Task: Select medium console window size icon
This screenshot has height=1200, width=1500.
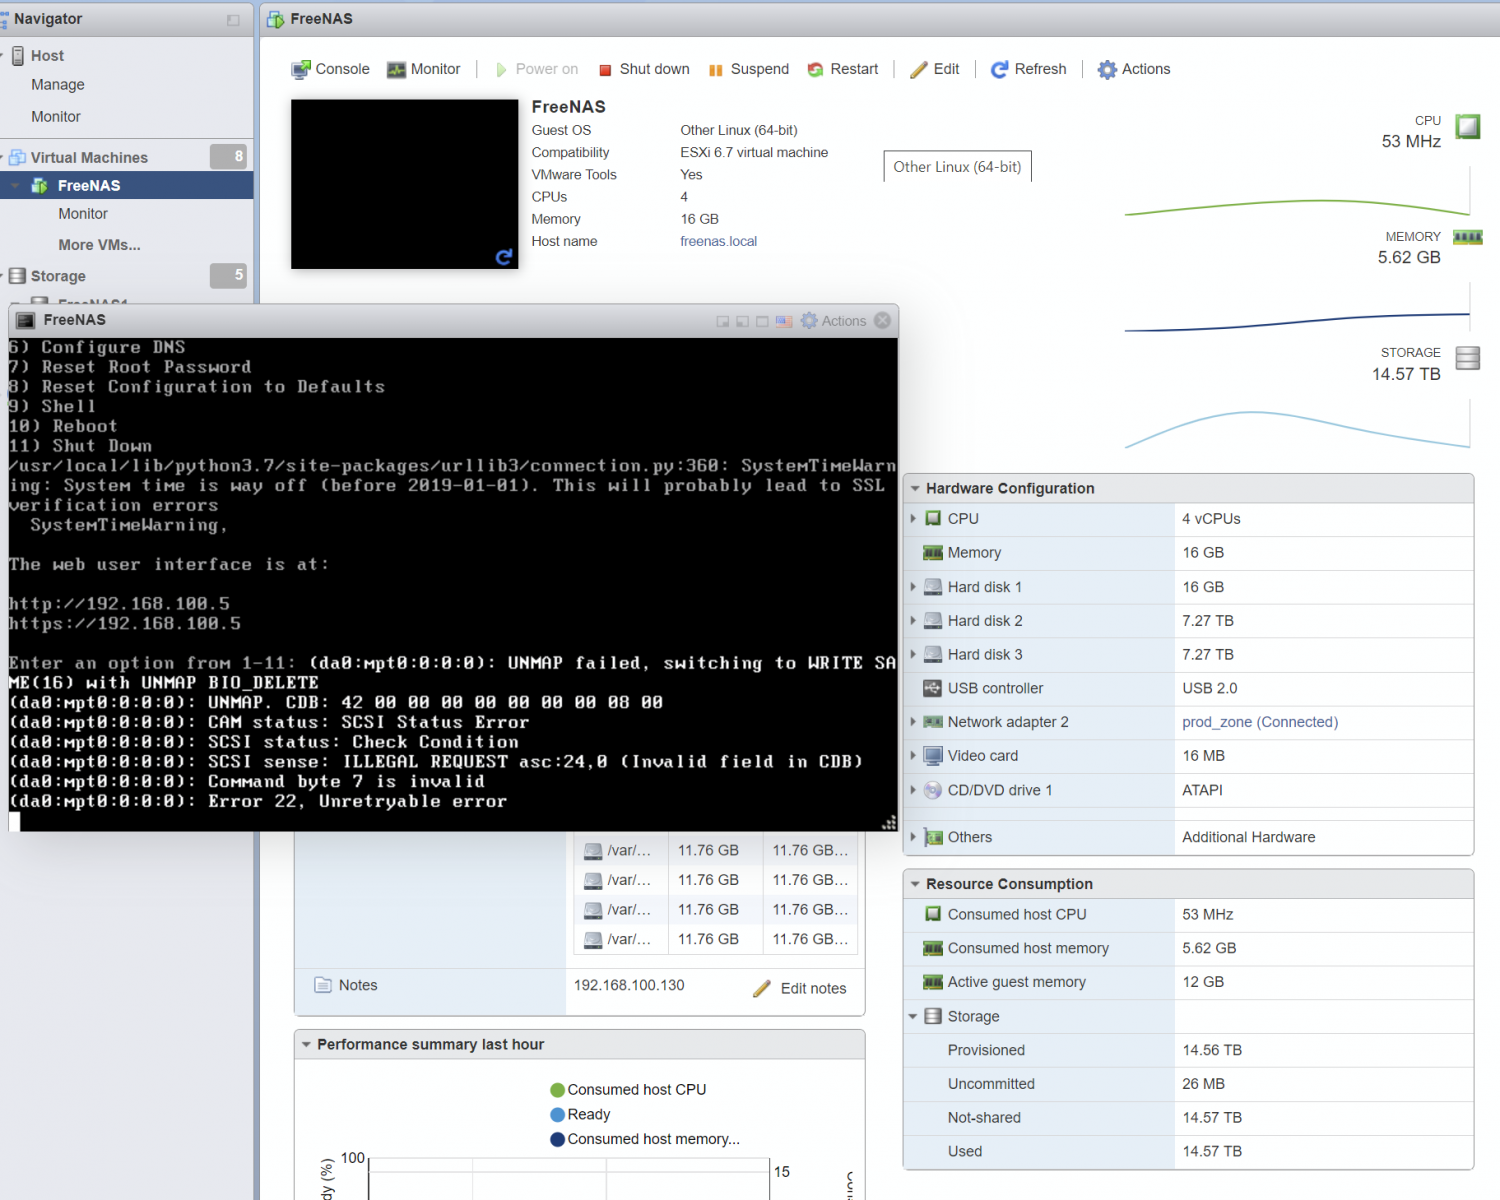Action: 743,321
